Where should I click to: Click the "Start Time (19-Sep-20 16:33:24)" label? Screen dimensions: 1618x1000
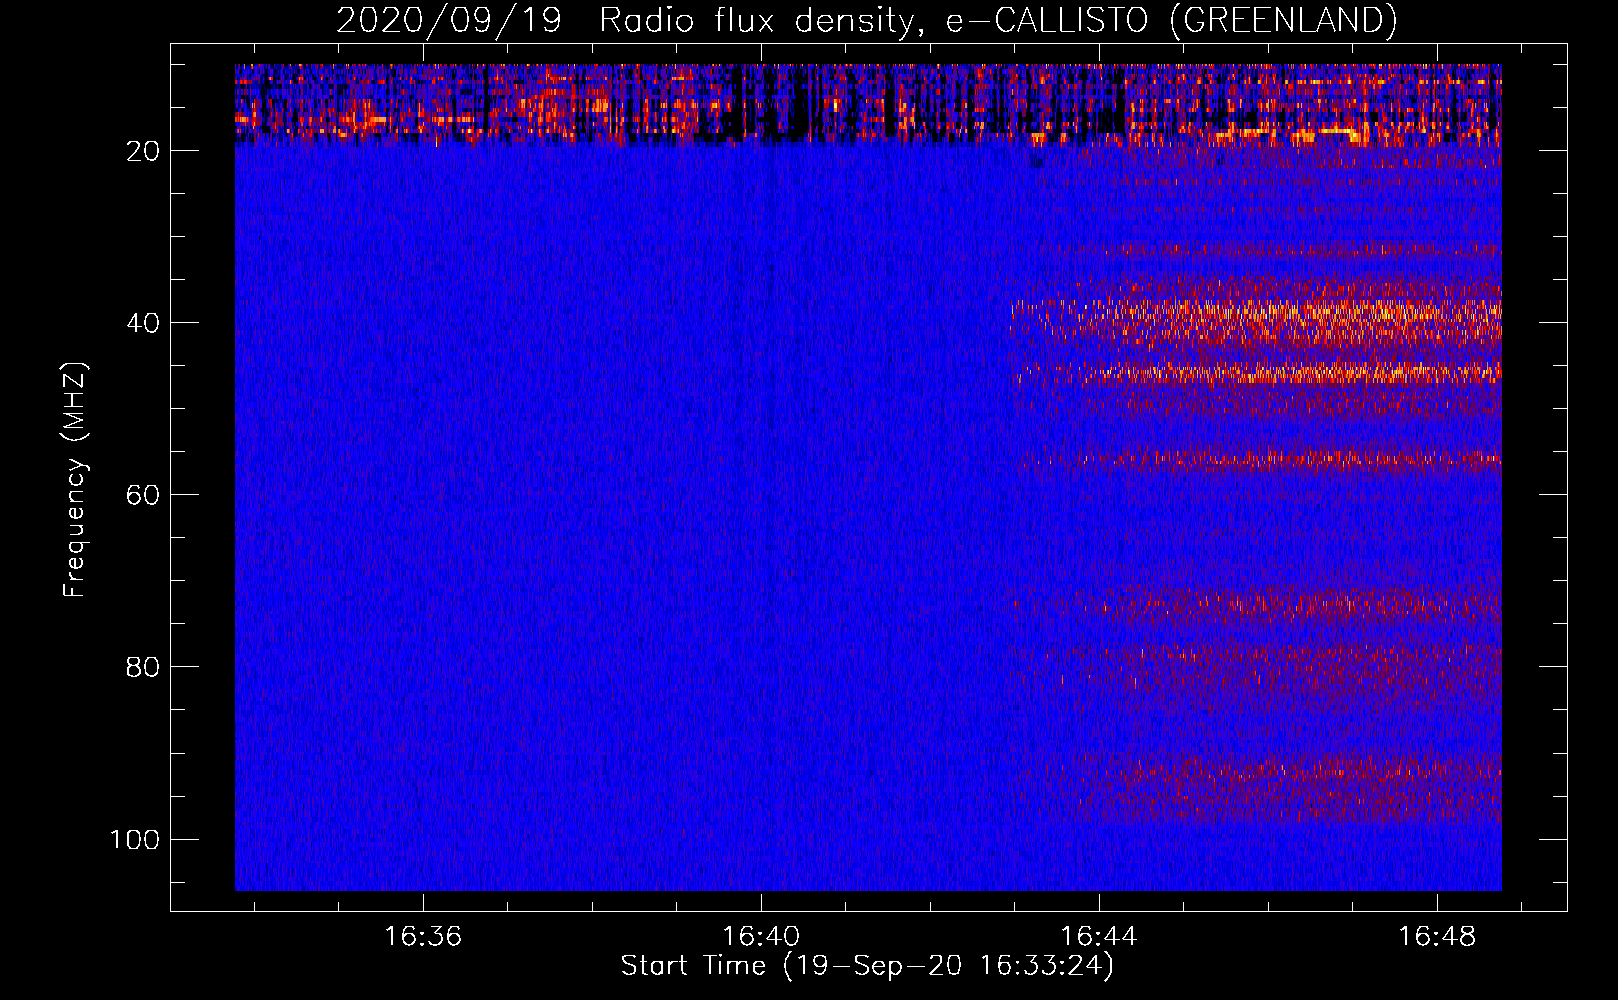pyautogui.click(x=867, y=966)
